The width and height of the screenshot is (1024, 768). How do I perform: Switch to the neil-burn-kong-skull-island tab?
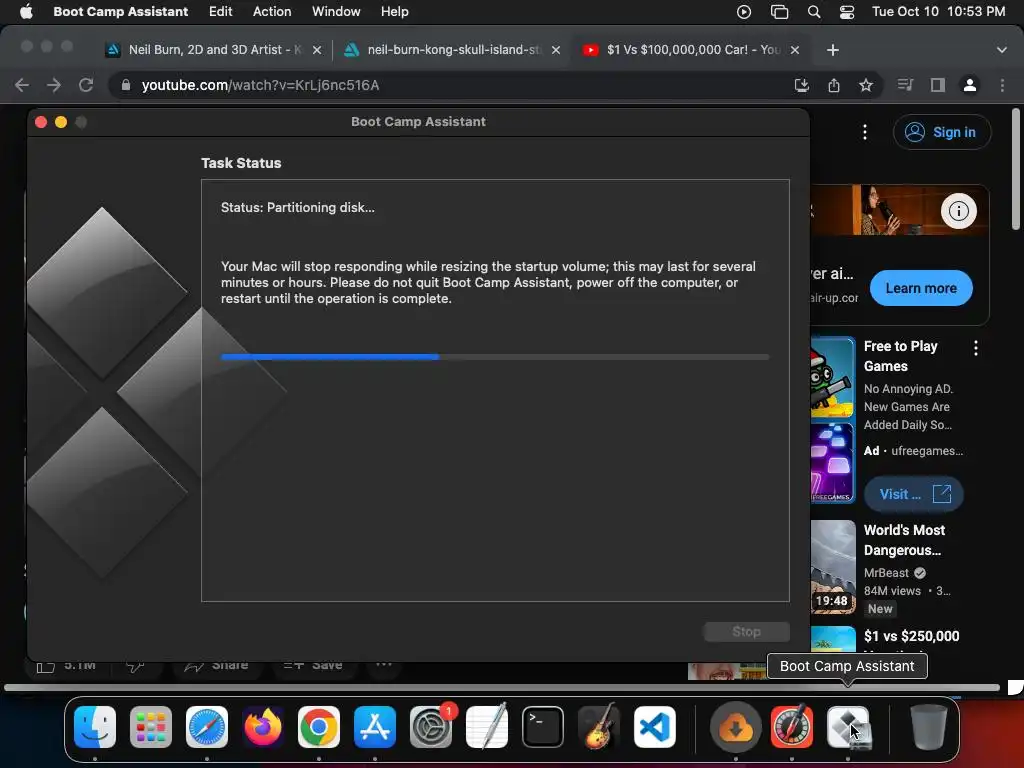[x=451, y=50]
